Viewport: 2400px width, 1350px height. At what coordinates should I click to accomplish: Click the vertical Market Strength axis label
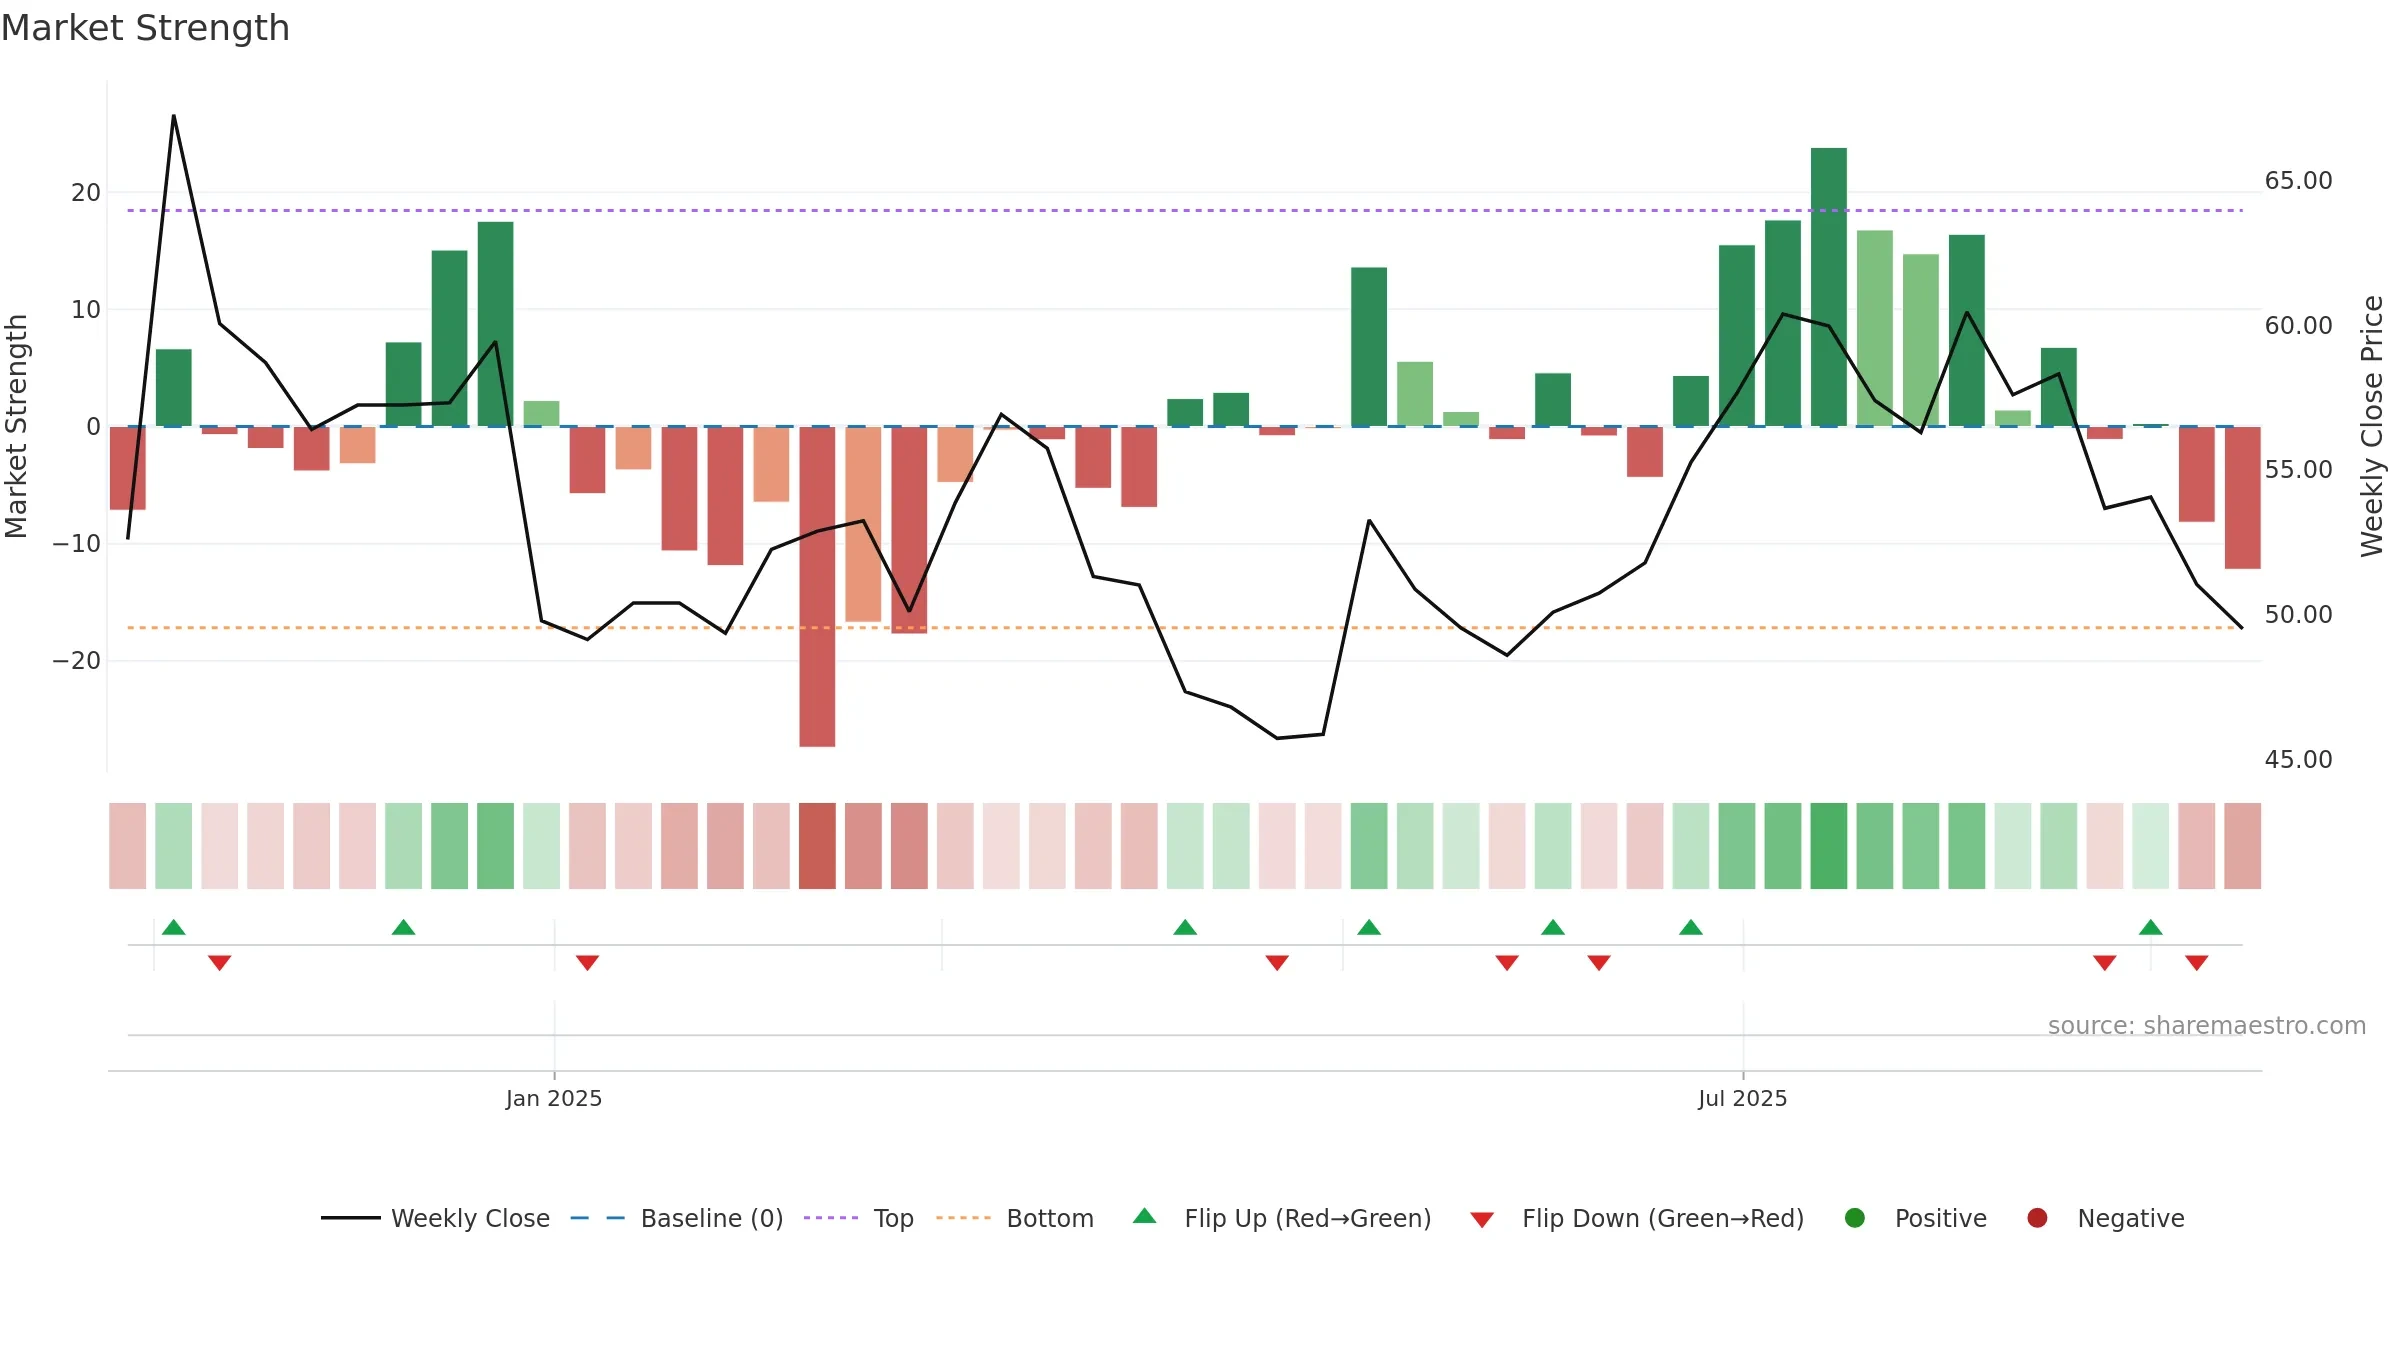point(17,426)
